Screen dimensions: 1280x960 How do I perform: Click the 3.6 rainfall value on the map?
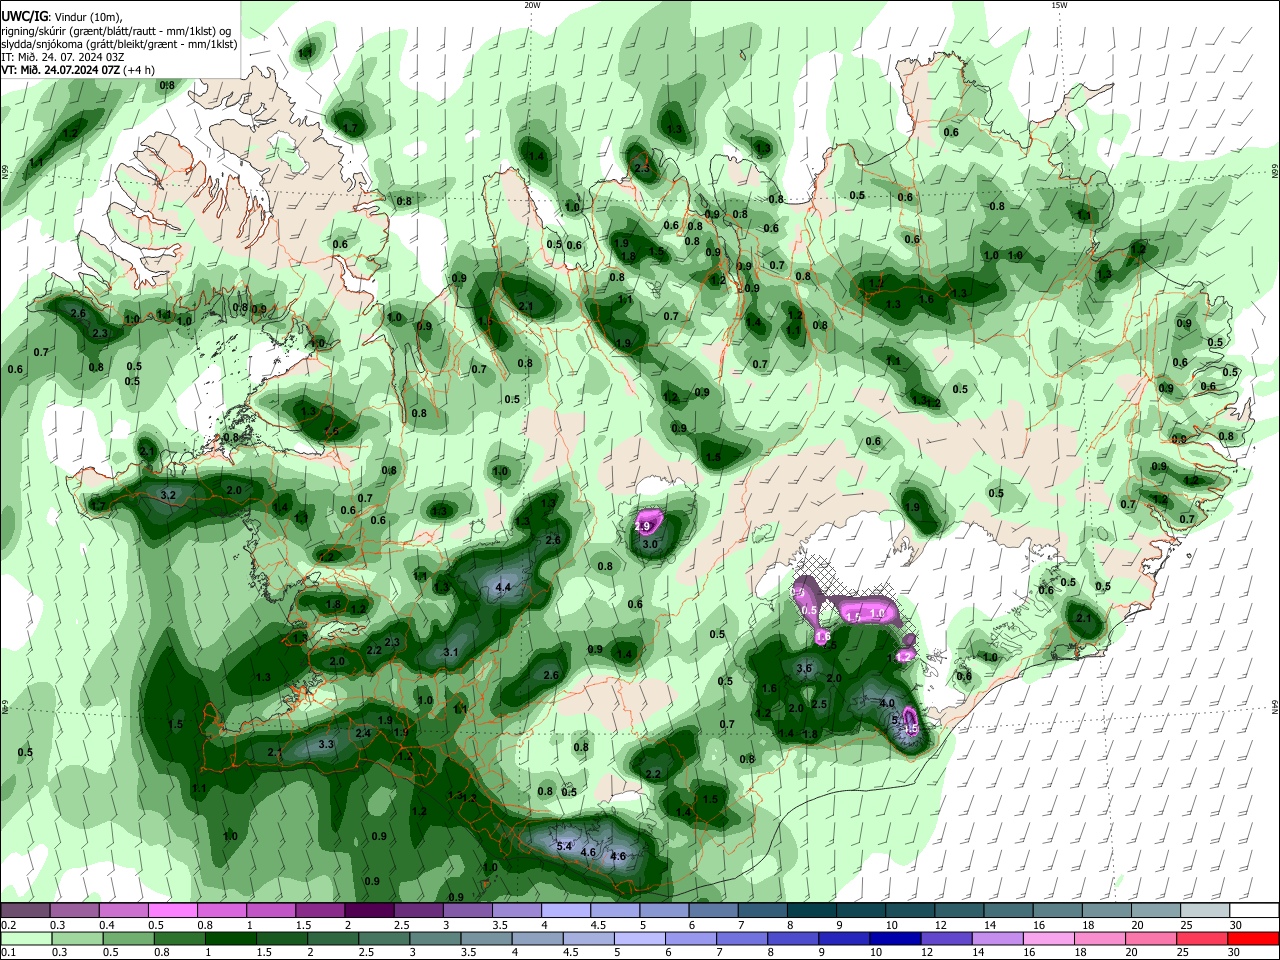(x=803, y=668)
